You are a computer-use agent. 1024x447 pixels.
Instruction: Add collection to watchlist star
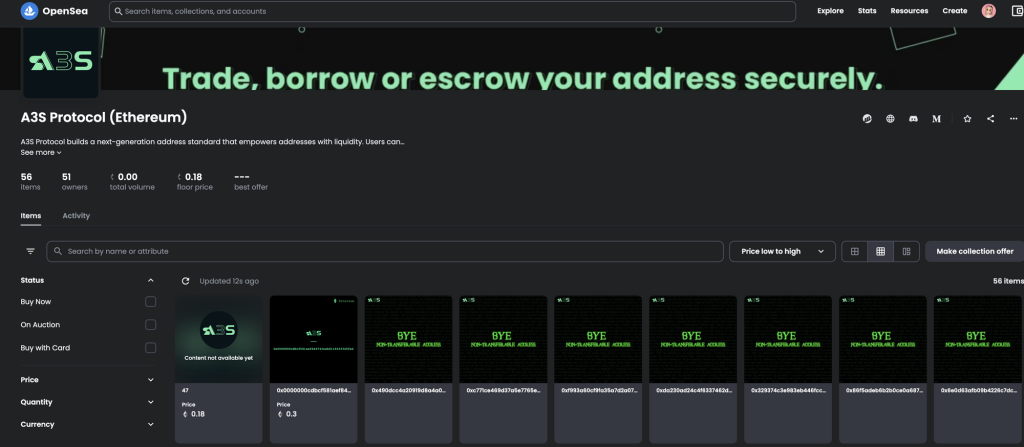(967, 119)
